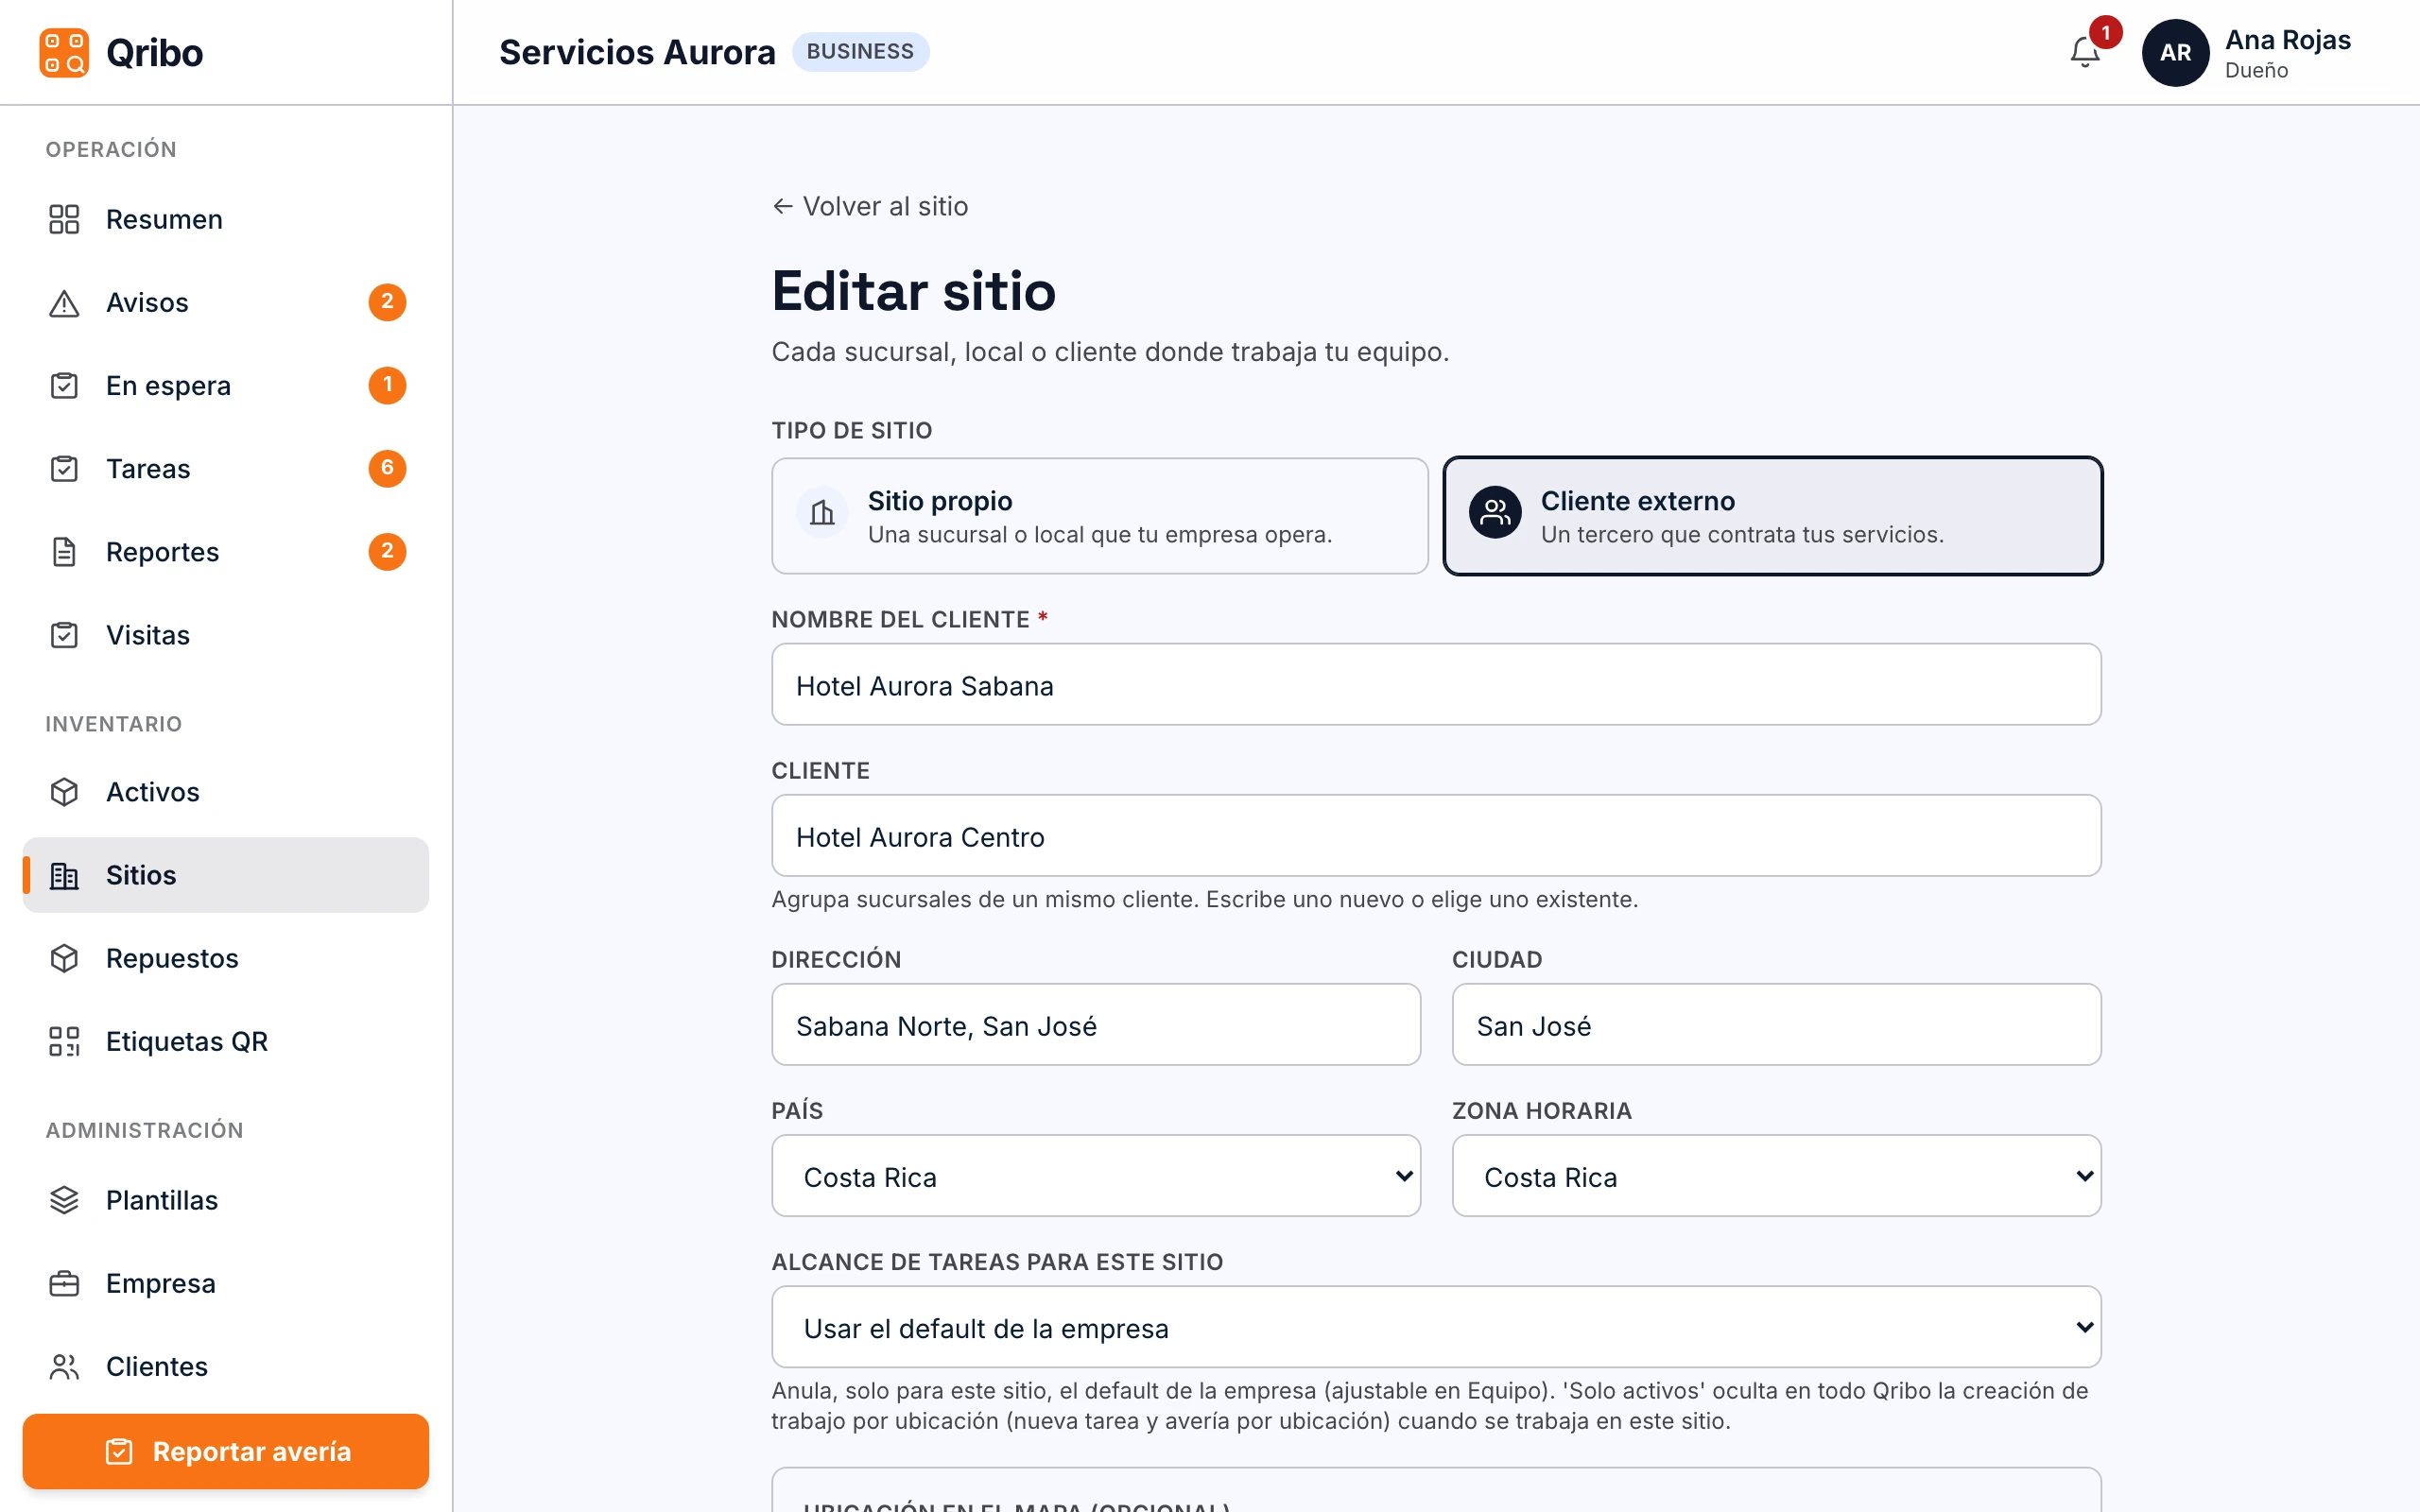Click the Sitios building icon
Screen dimensions: 2420x1512
click(x=64, y=875)
